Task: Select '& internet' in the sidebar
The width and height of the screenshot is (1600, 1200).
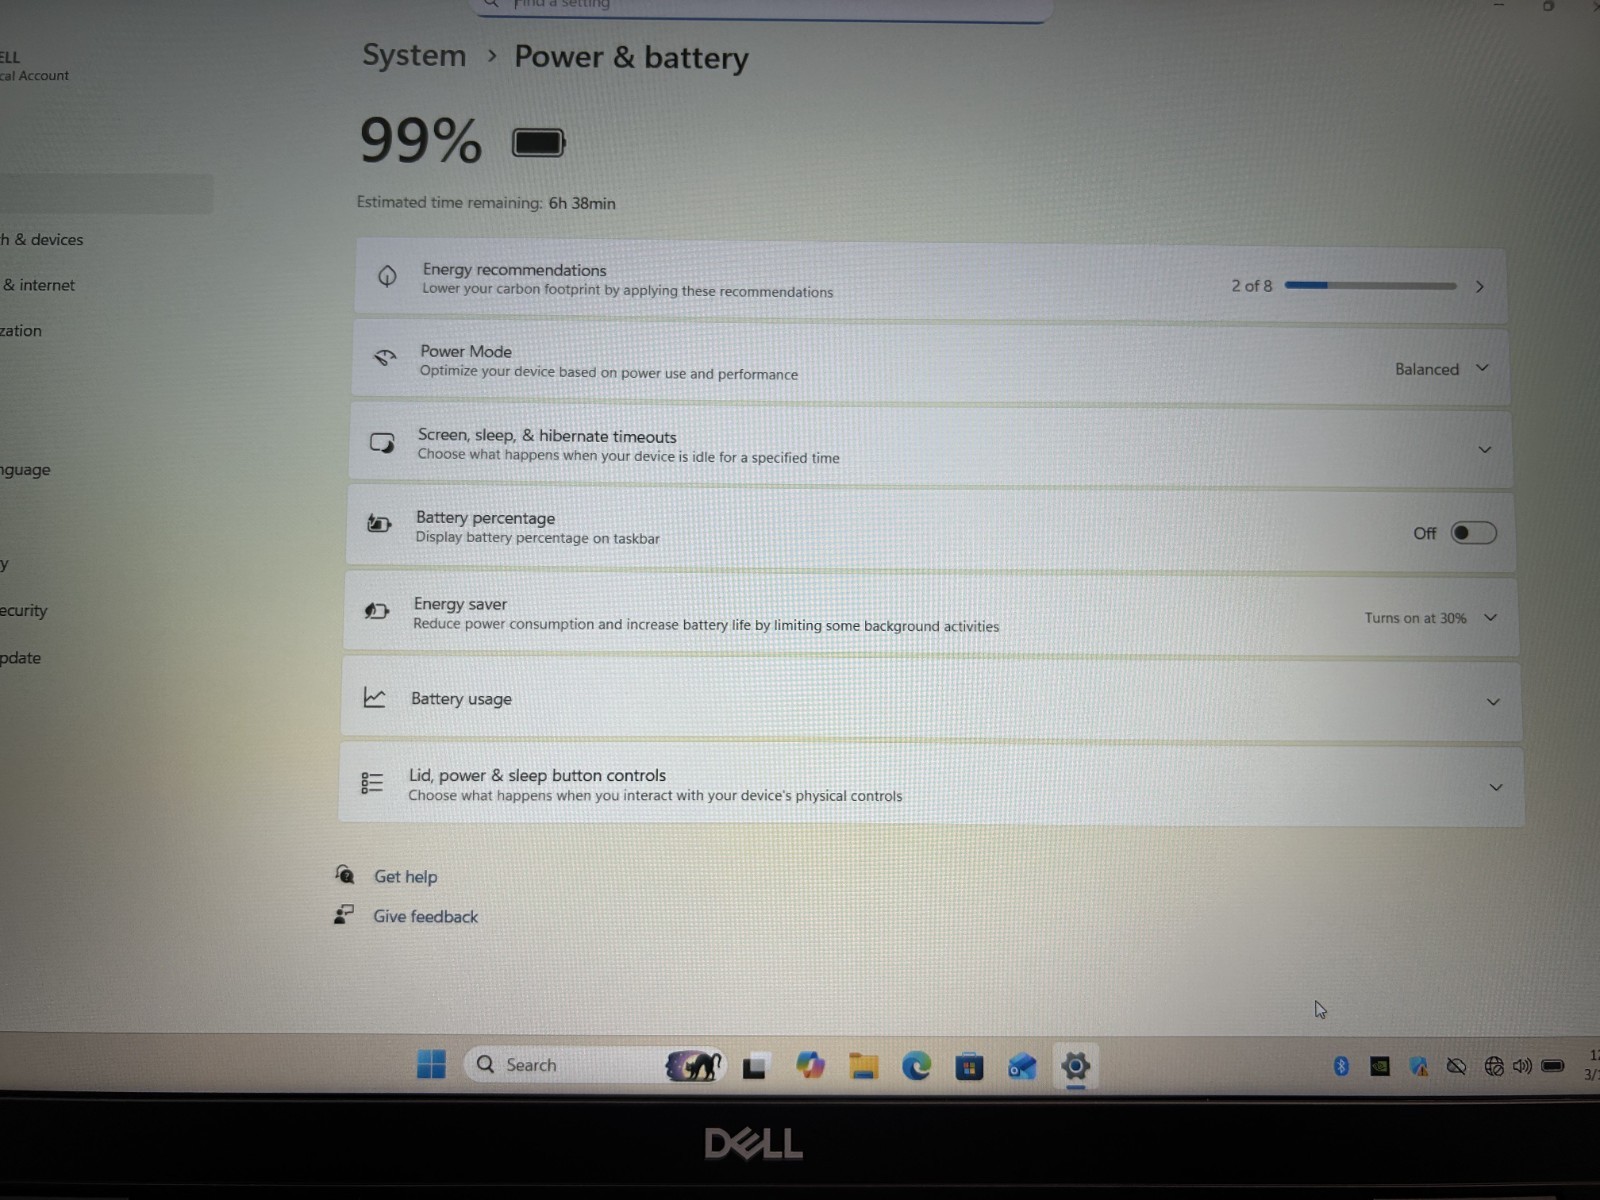Action: tap(38, 285)
